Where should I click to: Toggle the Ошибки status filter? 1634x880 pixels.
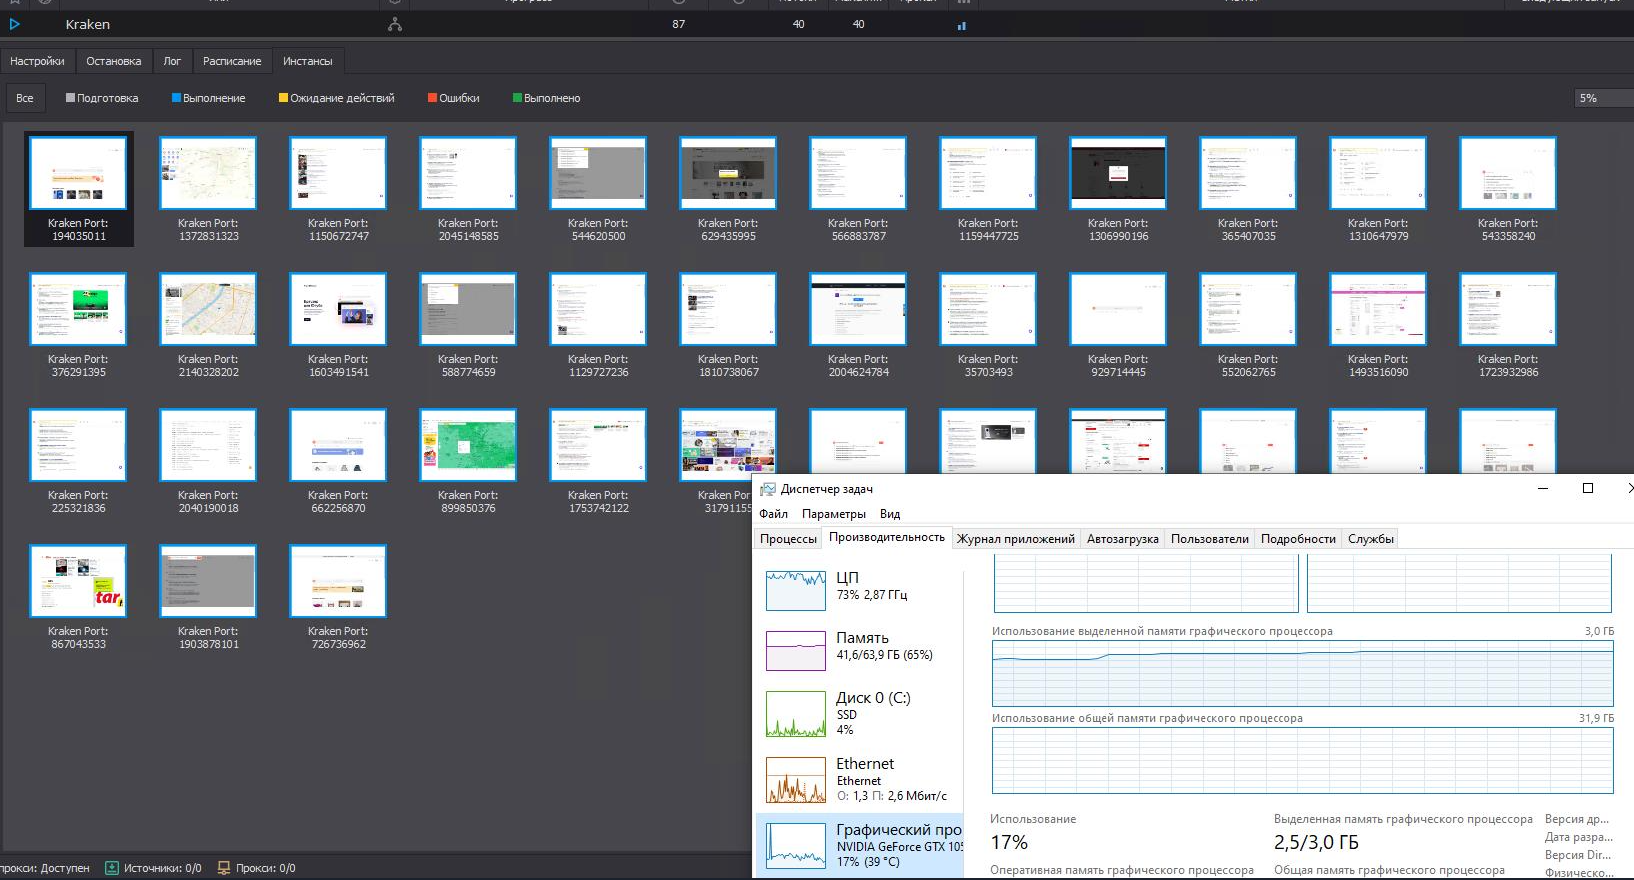tap(453, 98)
